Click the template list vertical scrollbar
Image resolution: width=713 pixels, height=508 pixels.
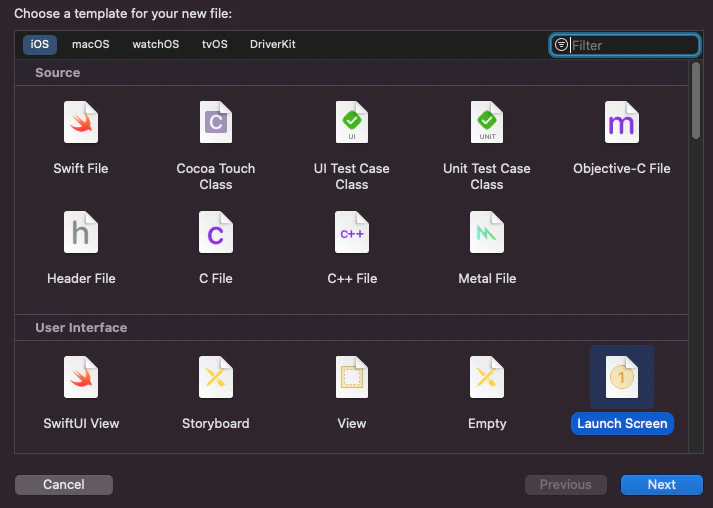(x=696, y=101)
